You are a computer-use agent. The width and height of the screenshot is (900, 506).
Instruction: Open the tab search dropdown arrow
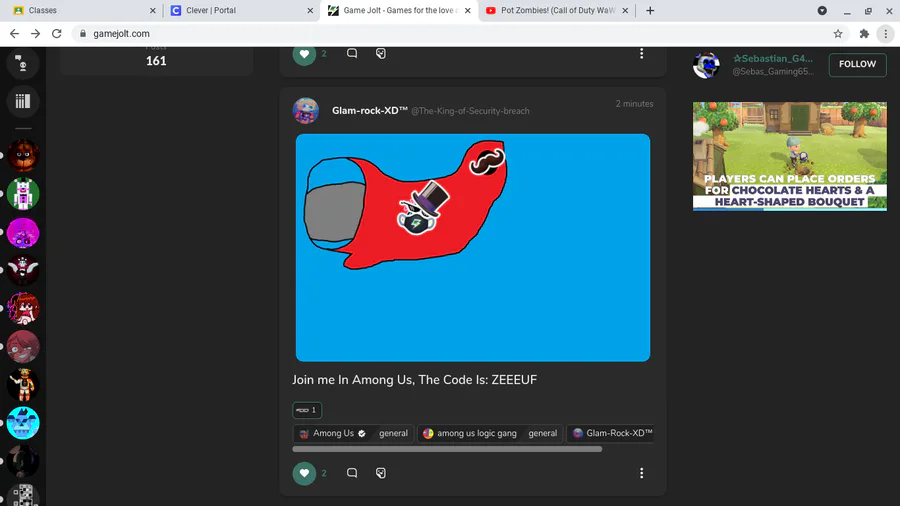point(822,10)
